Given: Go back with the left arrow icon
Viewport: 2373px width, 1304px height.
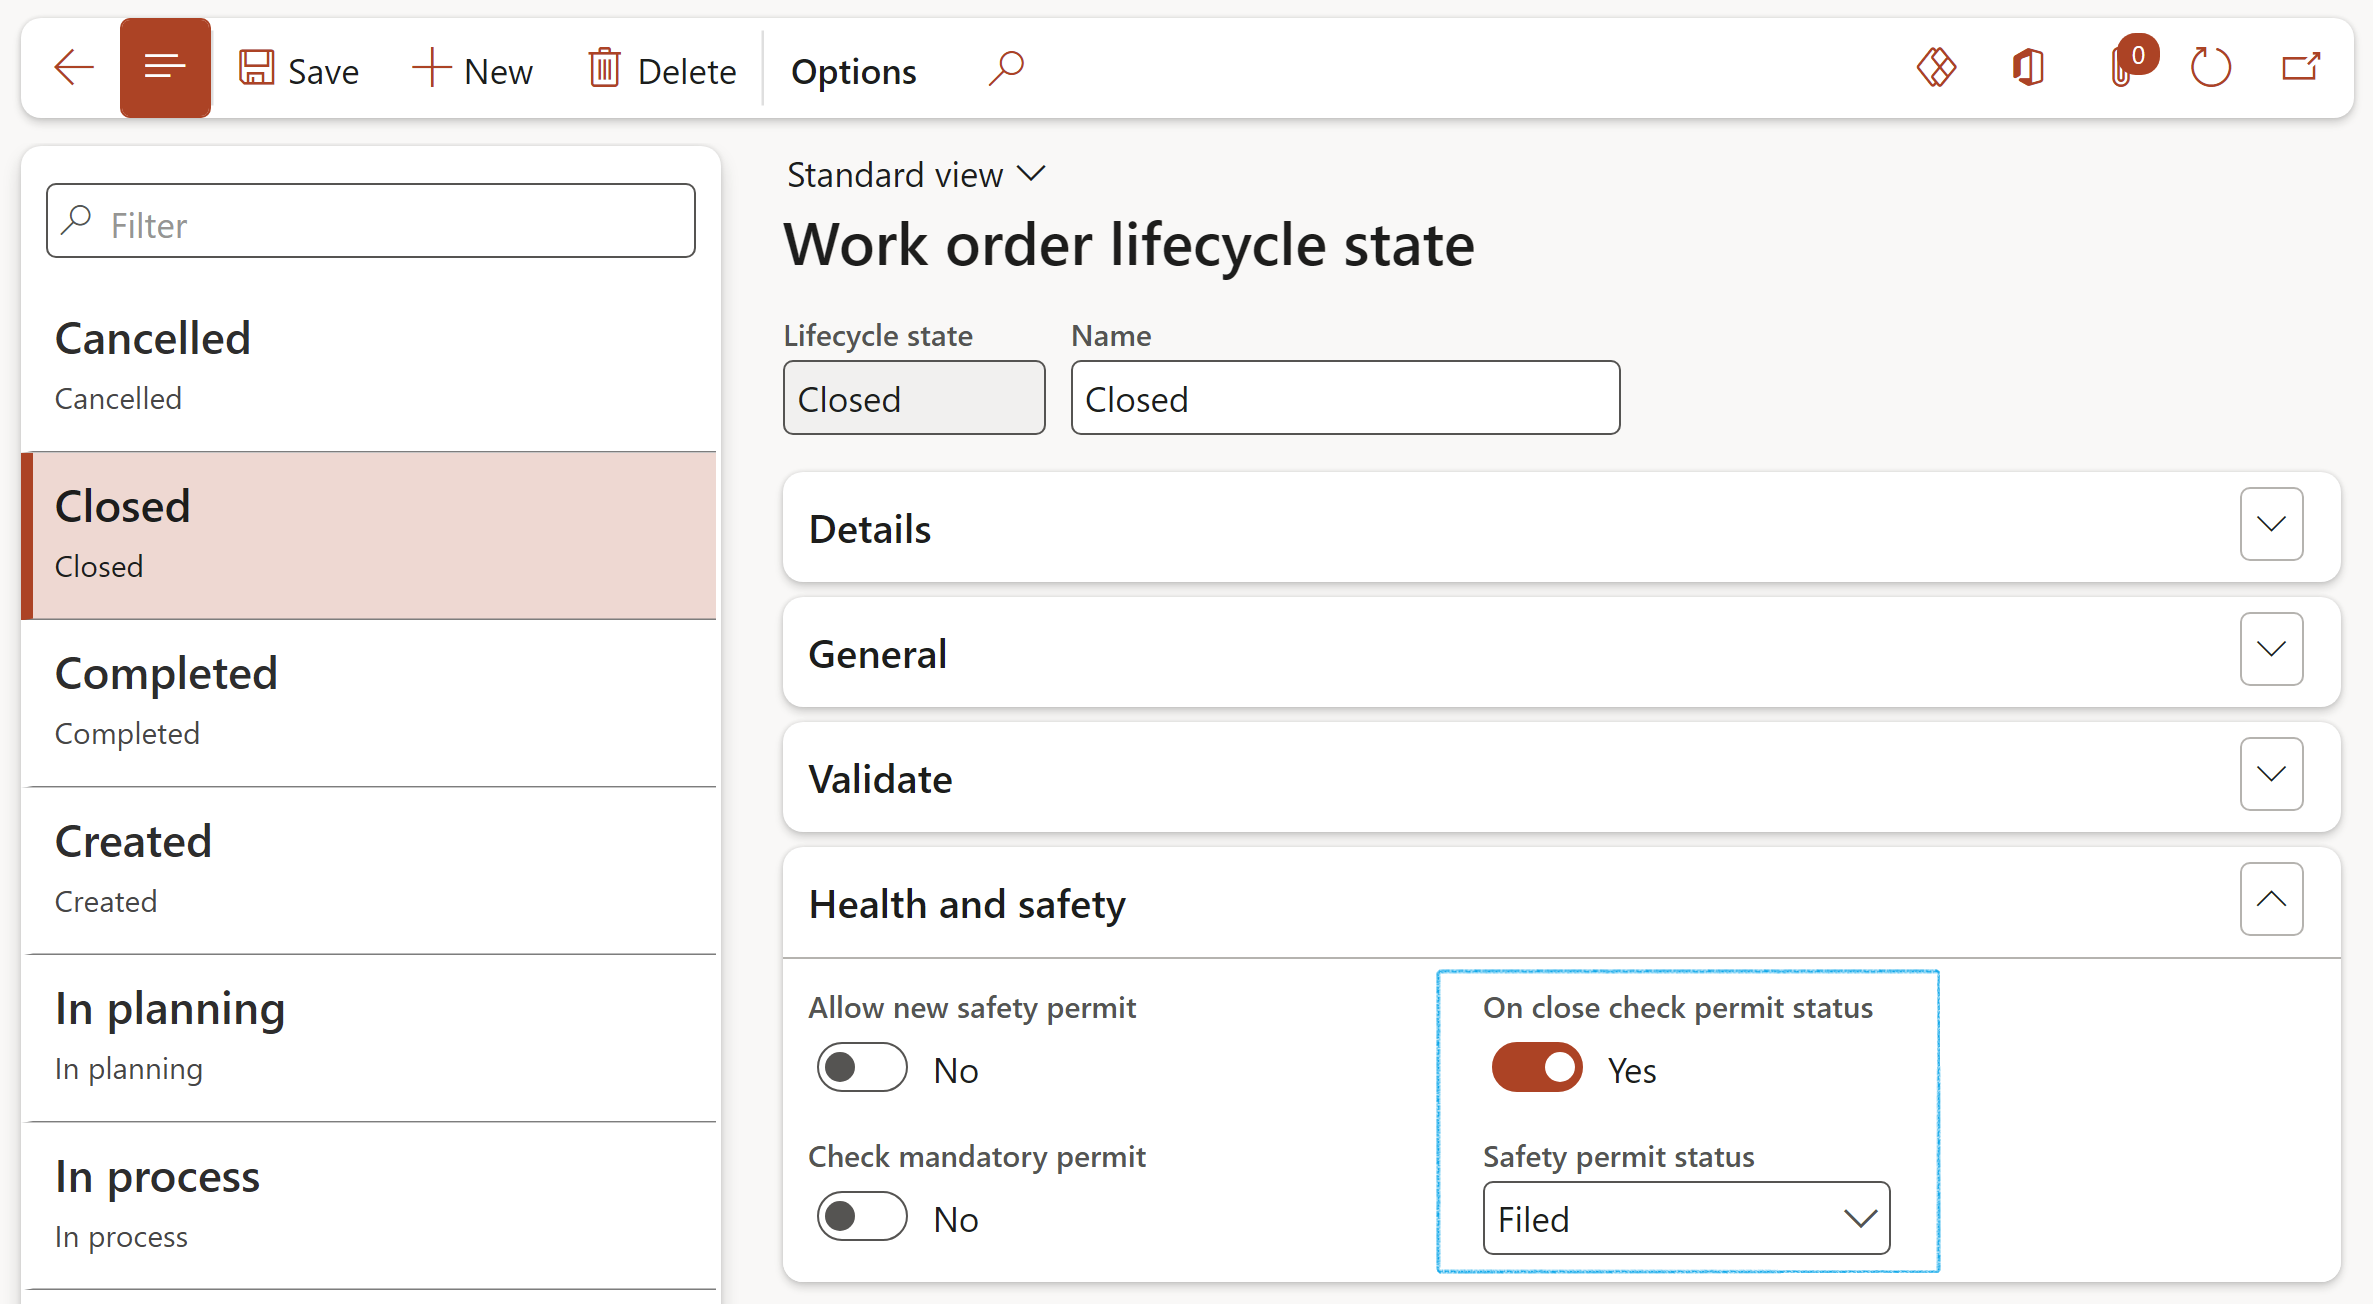Looking at the screenshot, I should [74, 69].
